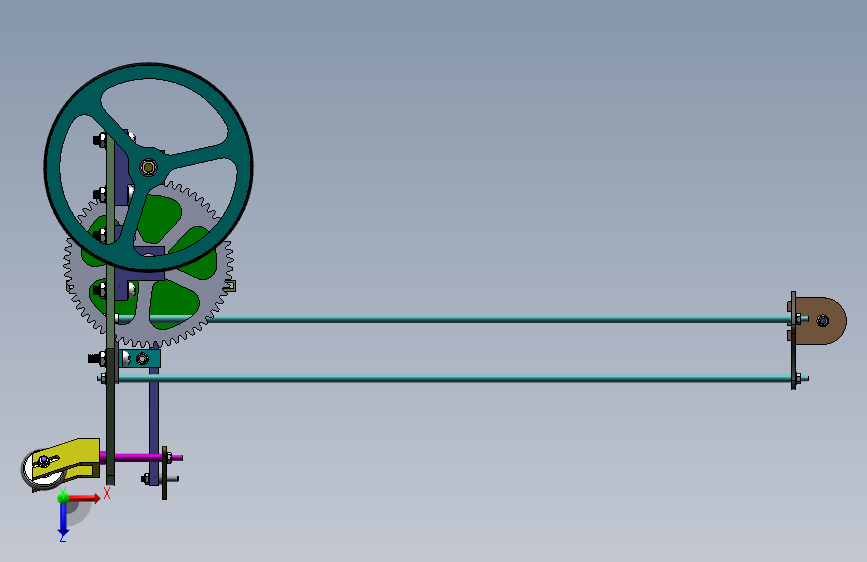Screen dimensions: 867x562
Task: Click the green Y axis ball of triad
Action: tap(63, 497)
